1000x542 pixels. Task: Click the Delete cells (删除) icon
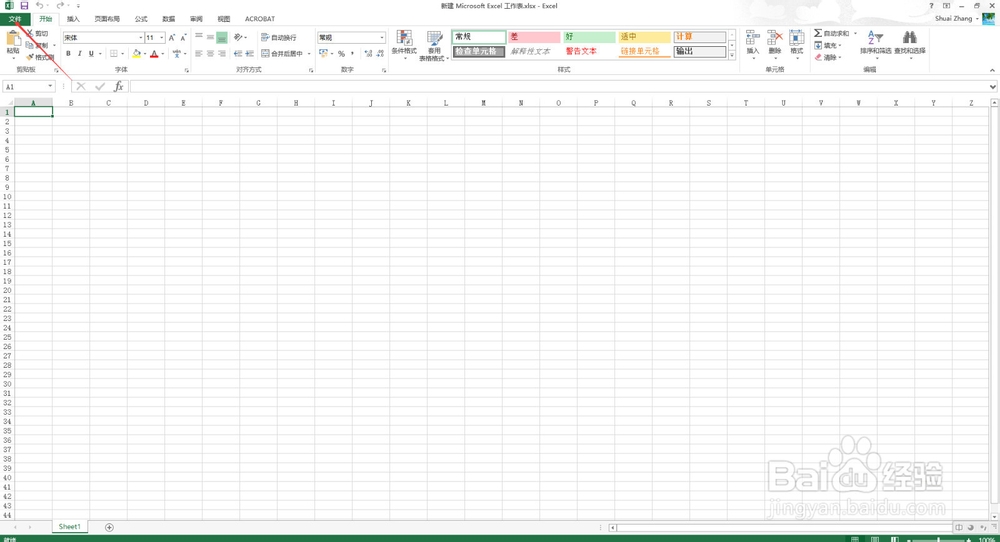775,38
